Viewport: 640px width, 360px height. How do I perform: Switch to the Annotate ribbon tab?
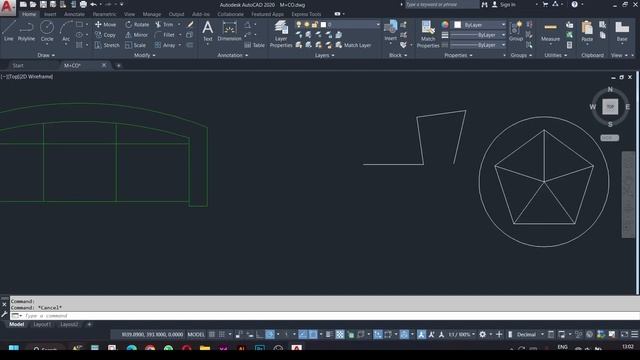74,14
